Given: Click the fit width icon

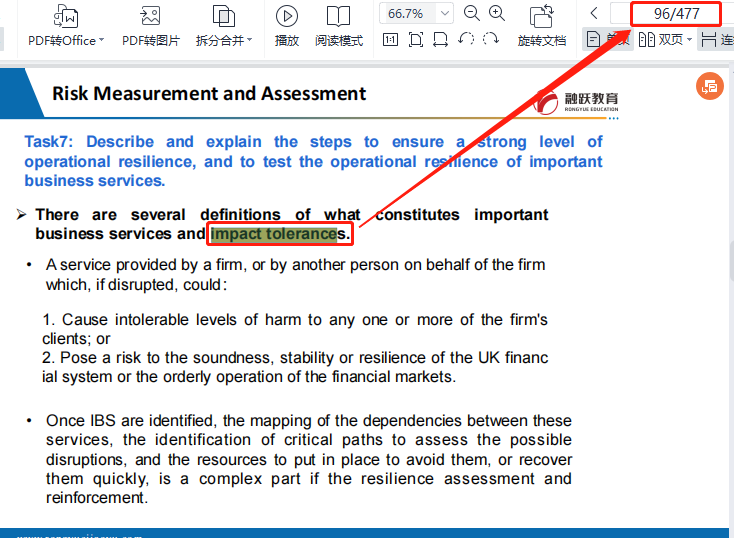Looking at the screenshot, I should pos(441,40).
